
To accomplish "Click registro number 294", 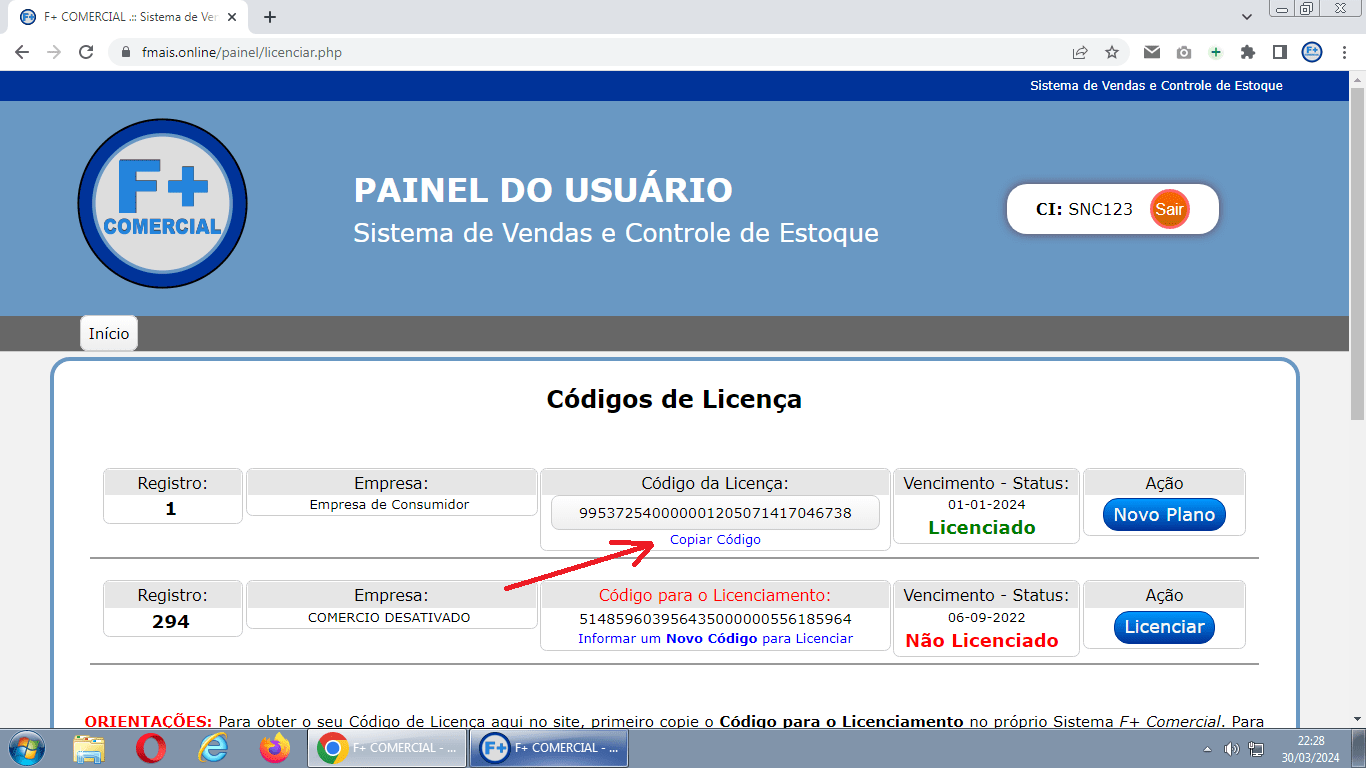I will click(x=171, y=622).
